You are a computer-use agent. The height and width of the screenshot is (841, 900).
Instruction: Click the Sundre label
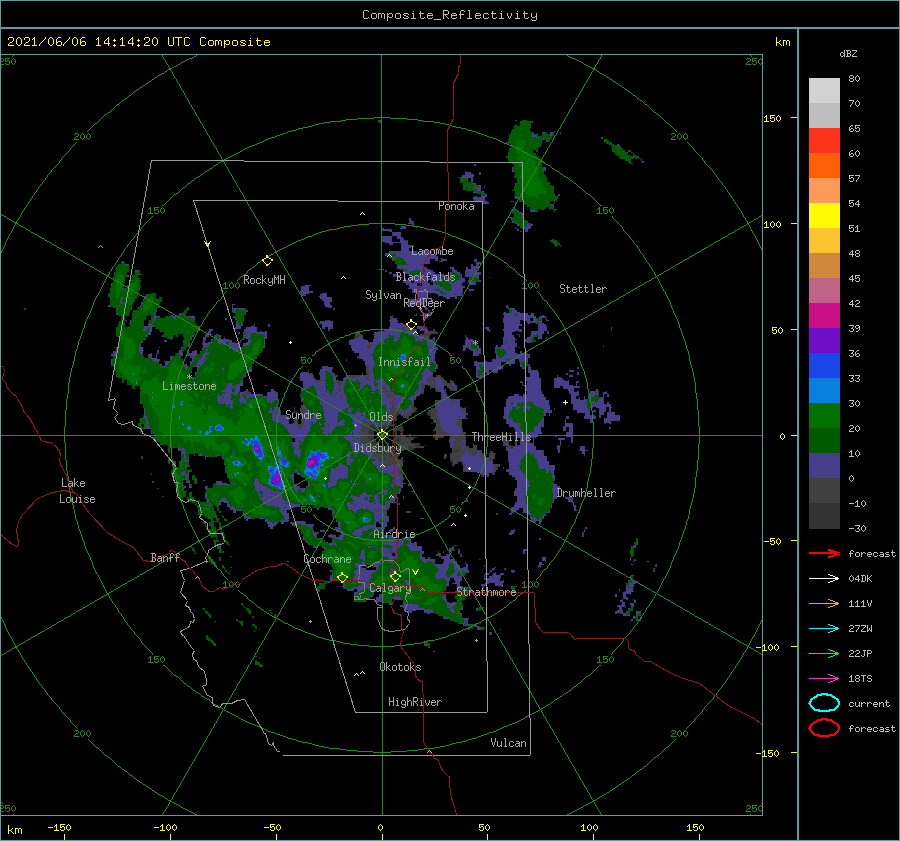(303, 414)
